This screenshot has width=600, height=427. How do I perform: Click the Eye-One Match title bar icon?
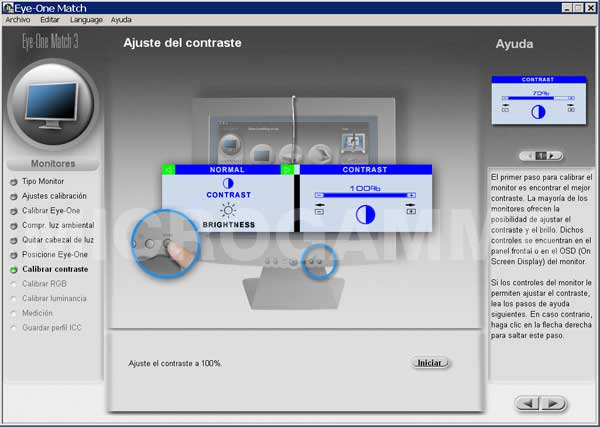point(8,8)
